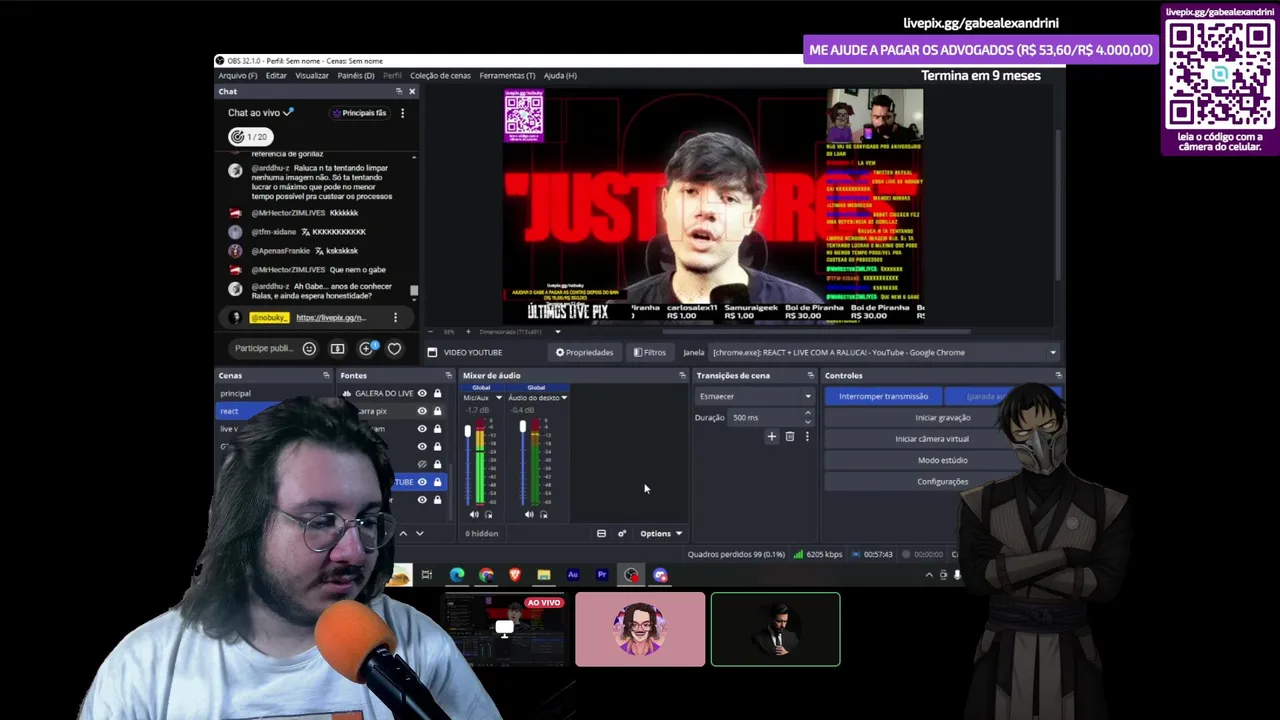This screenshot has height=720, width=1280.
Task: Open Mic/Aux channel dropdown arrow
Action: point(498,398)
